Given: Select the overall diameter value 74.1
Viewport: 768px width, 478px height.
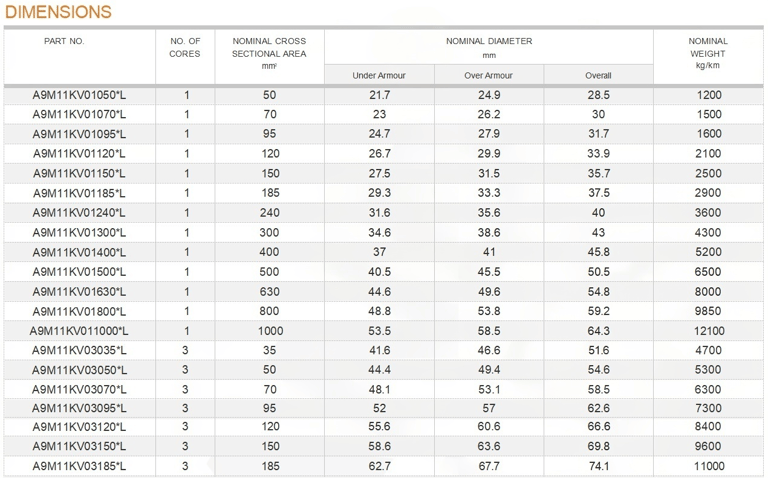Looking at the screenshot, I should [599, 466].
